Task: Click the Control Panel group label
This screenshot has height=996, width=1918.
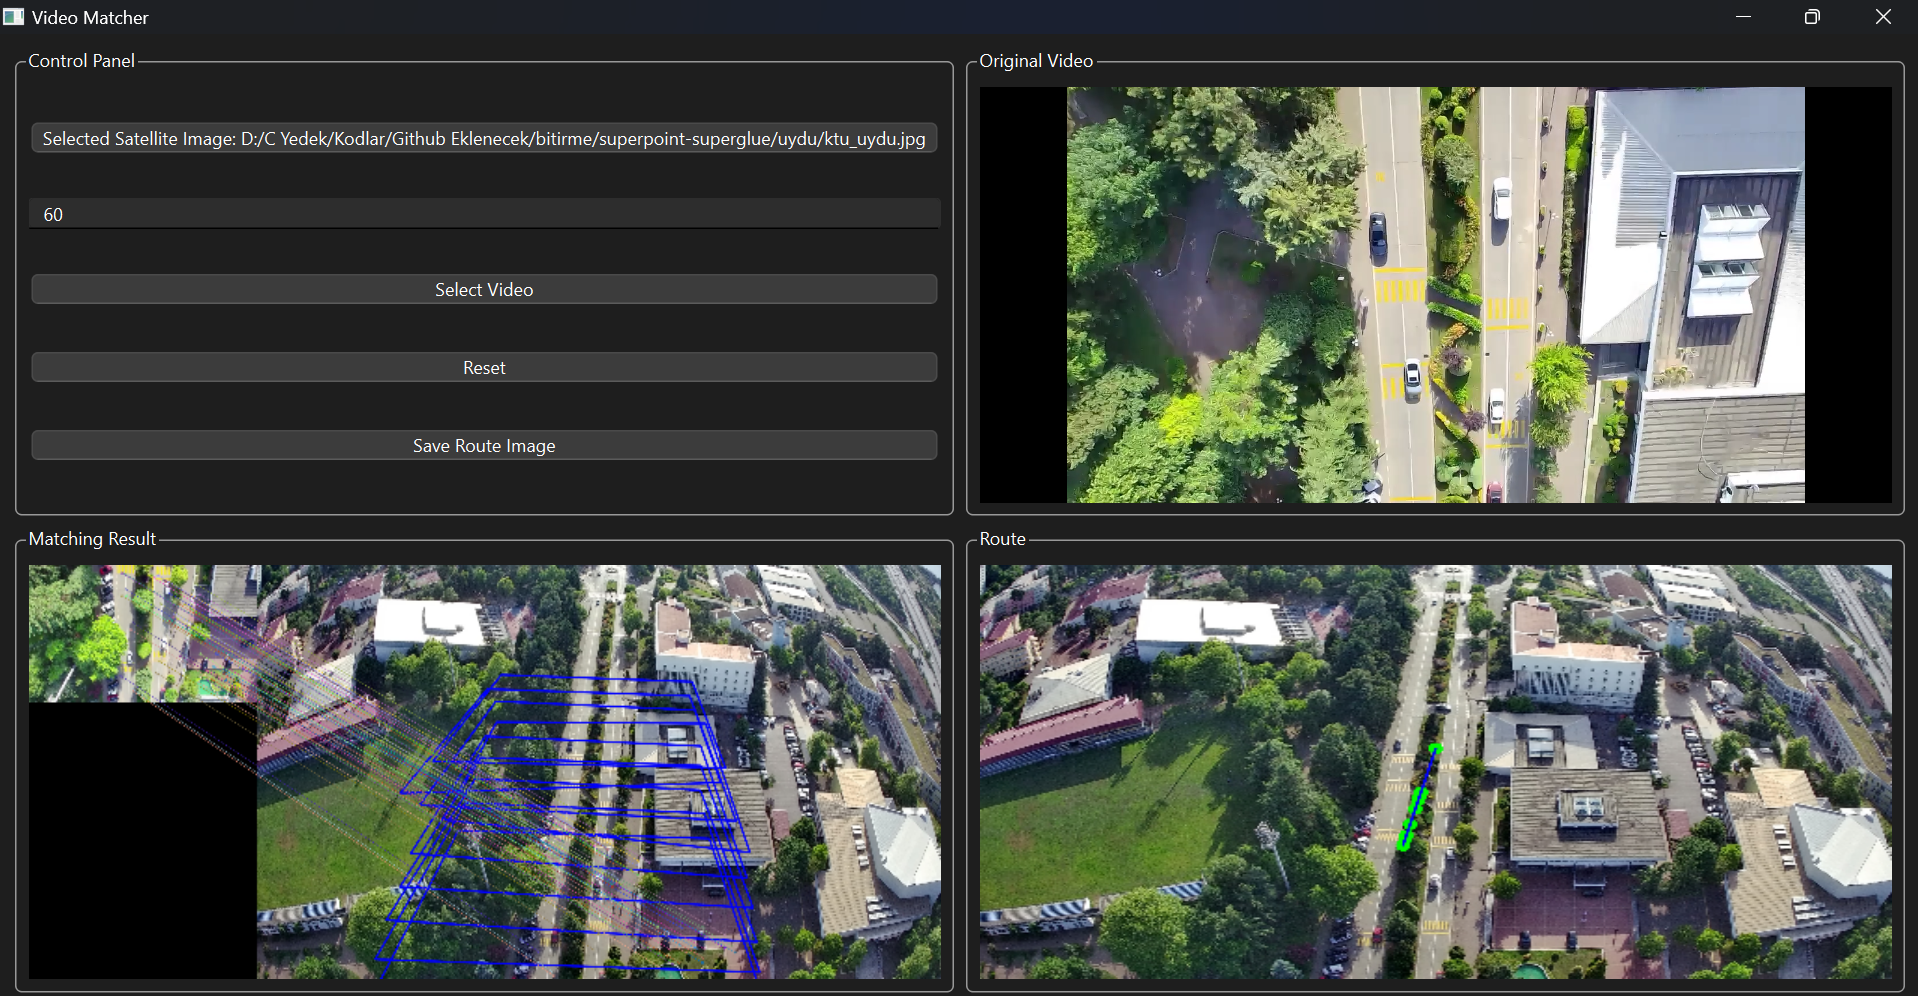Action: [x=81, y=61]
